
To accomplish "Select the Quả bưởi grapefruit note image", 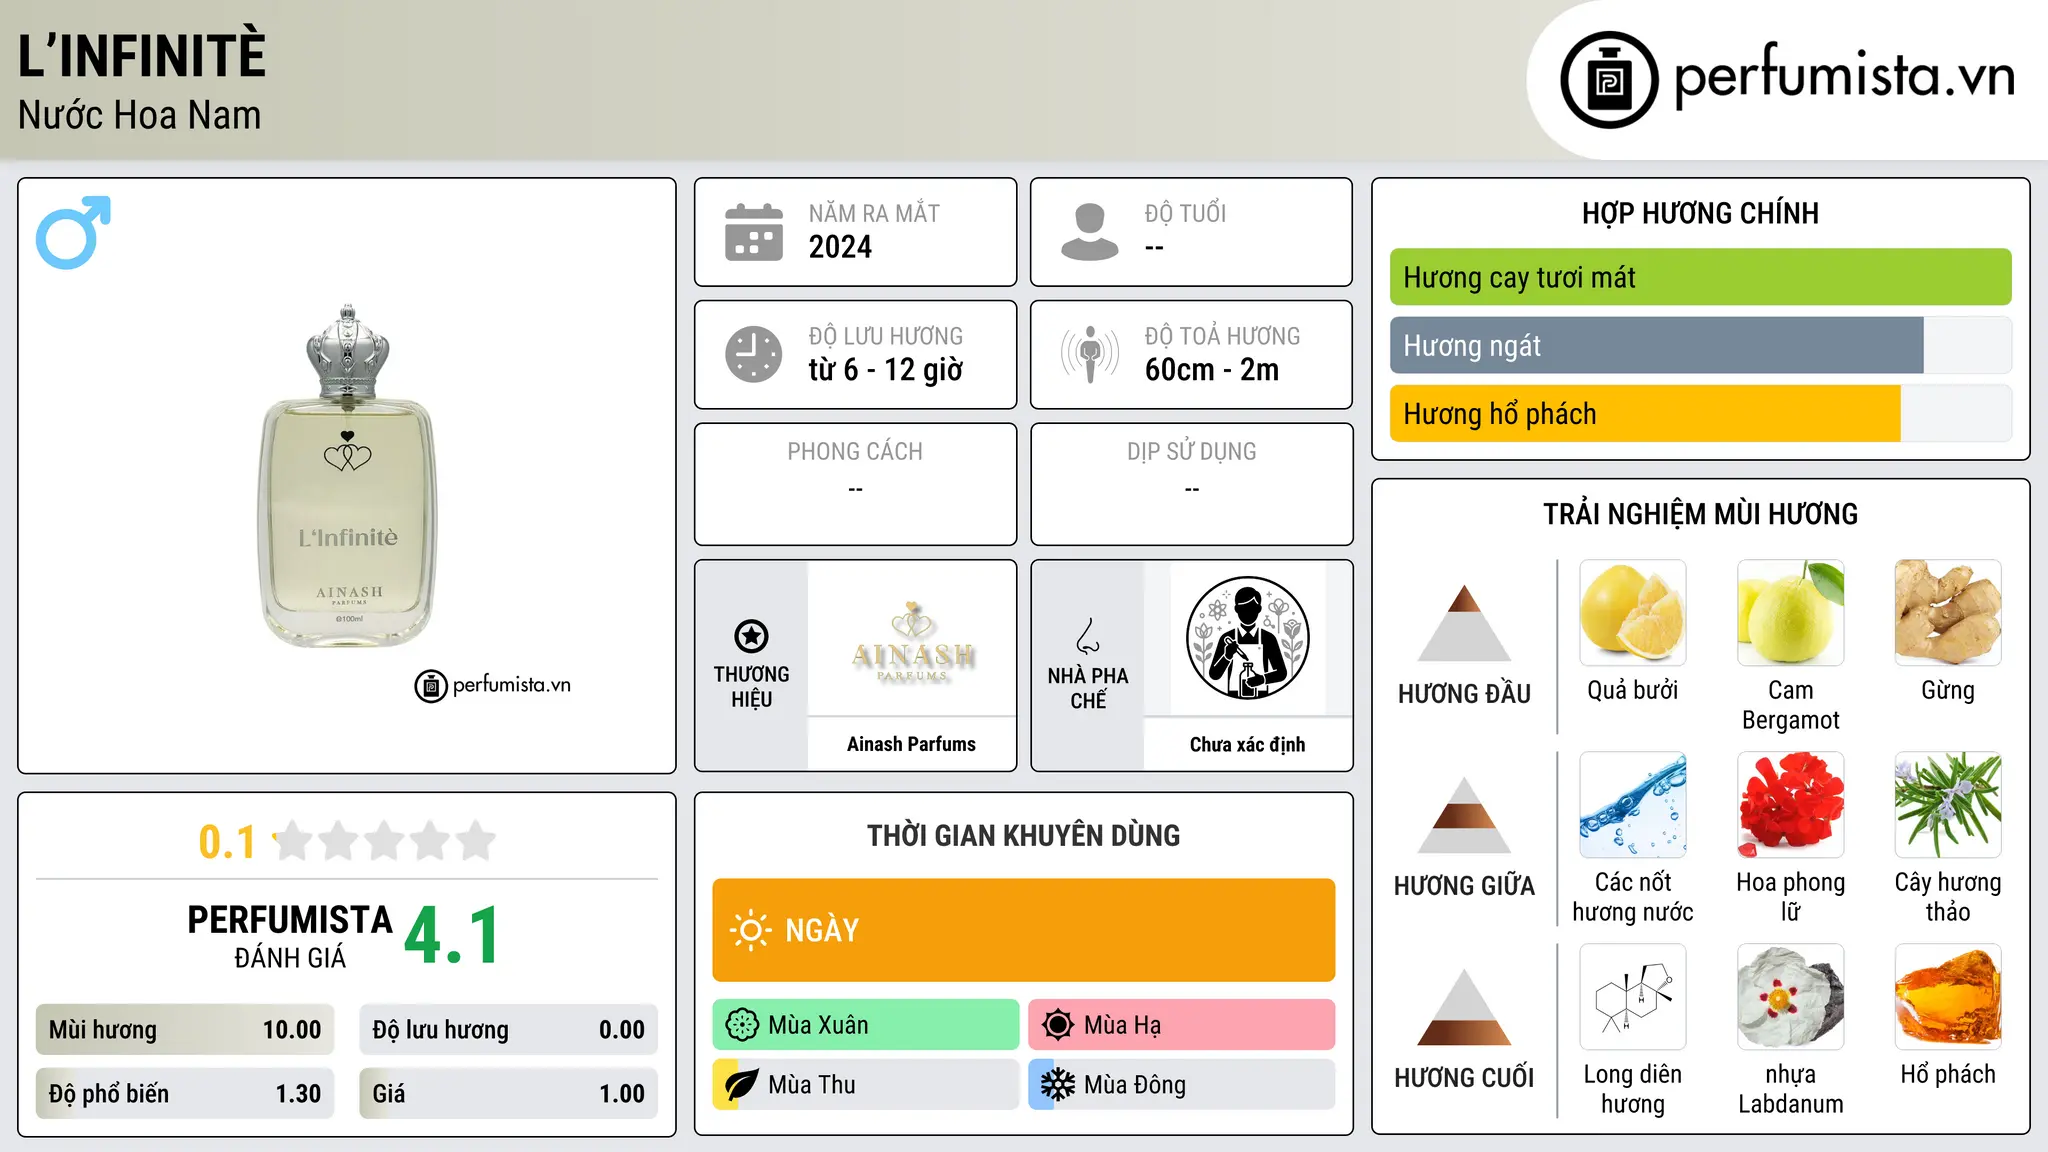I will coord(1633,613).
